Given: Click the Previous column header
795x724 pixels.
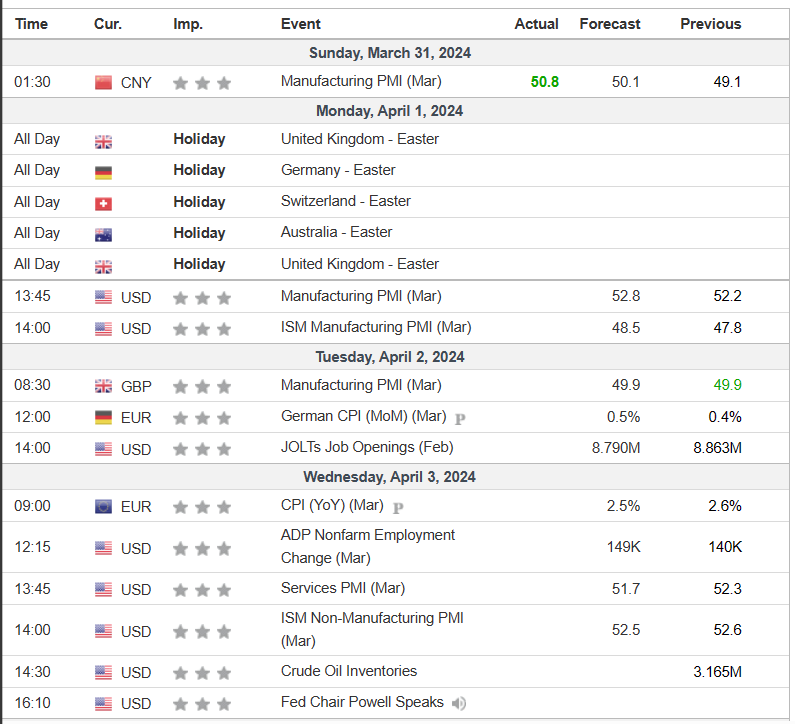Looking at the screenshot, I should coord(711,24).
